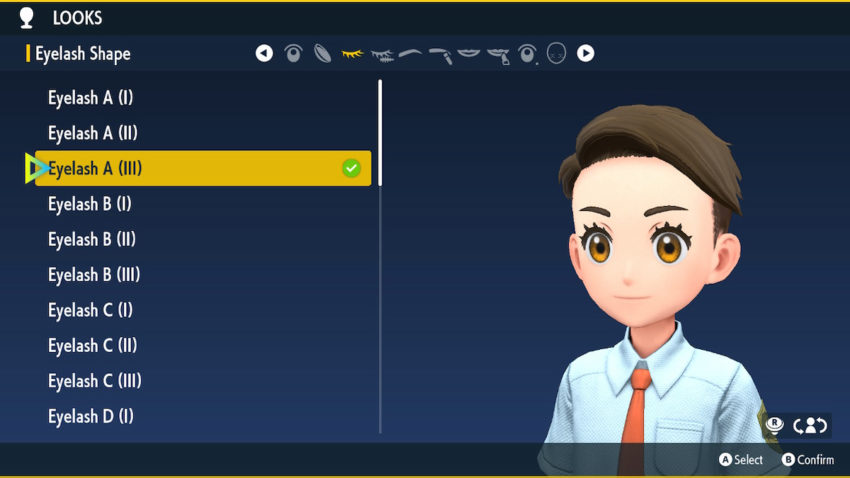Viewport: 850px width, 478px height.
Task: Click the eyelash list scrollbar thumb
Action: [x=380, y=133]
